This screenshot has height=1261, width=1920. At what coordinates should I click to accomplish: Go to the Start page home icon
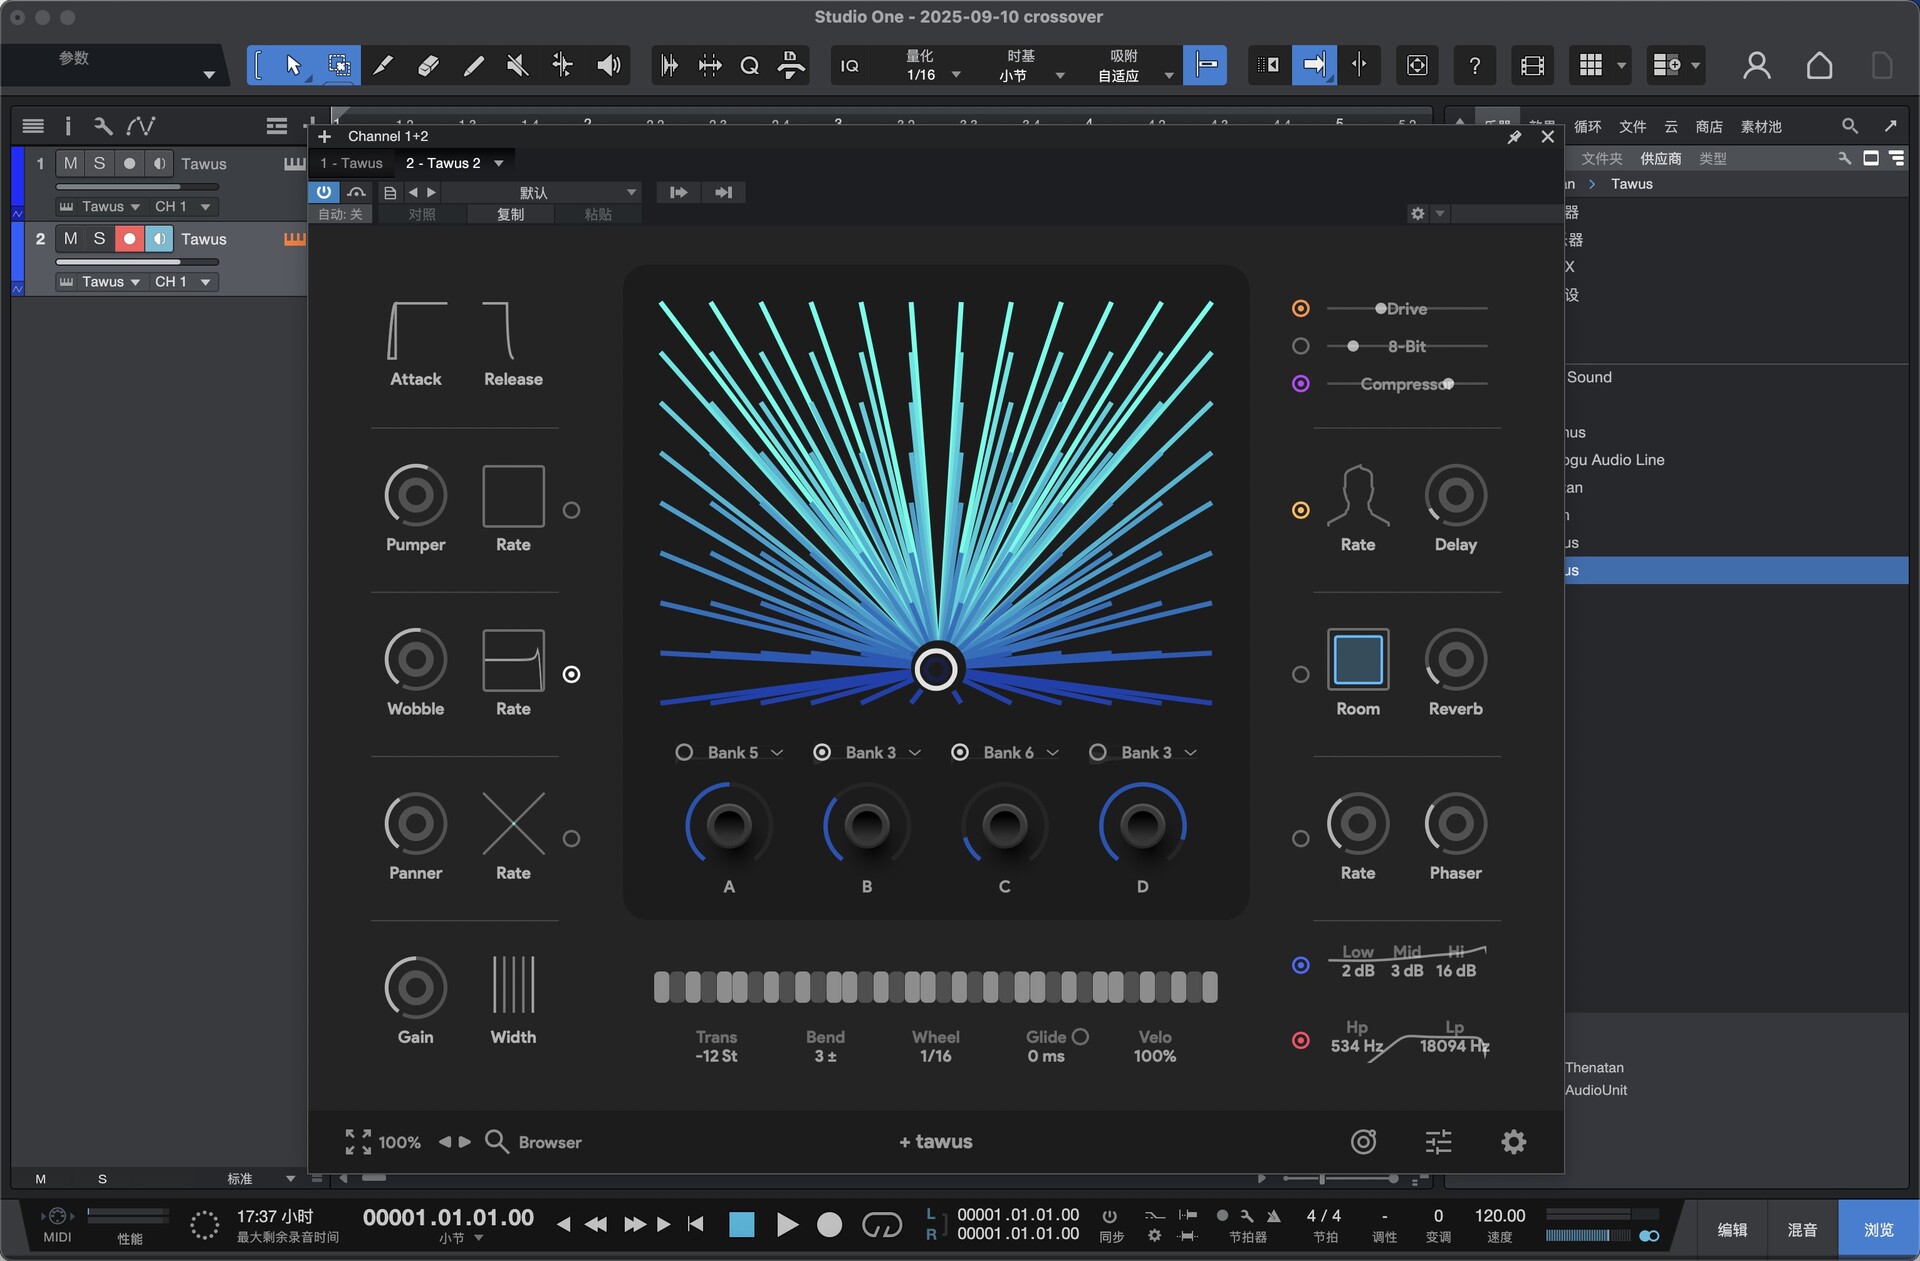(x=1819, y=65)
